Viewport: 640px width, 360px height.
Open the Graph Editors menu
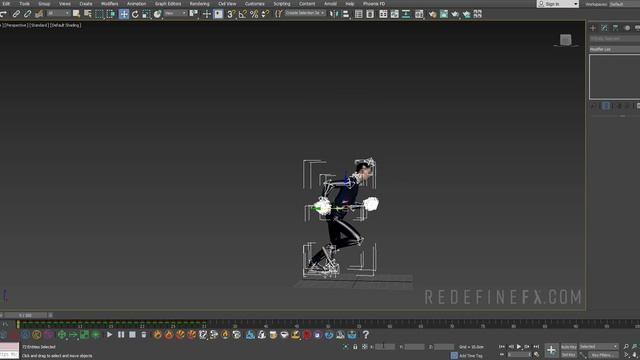[168, 4]
